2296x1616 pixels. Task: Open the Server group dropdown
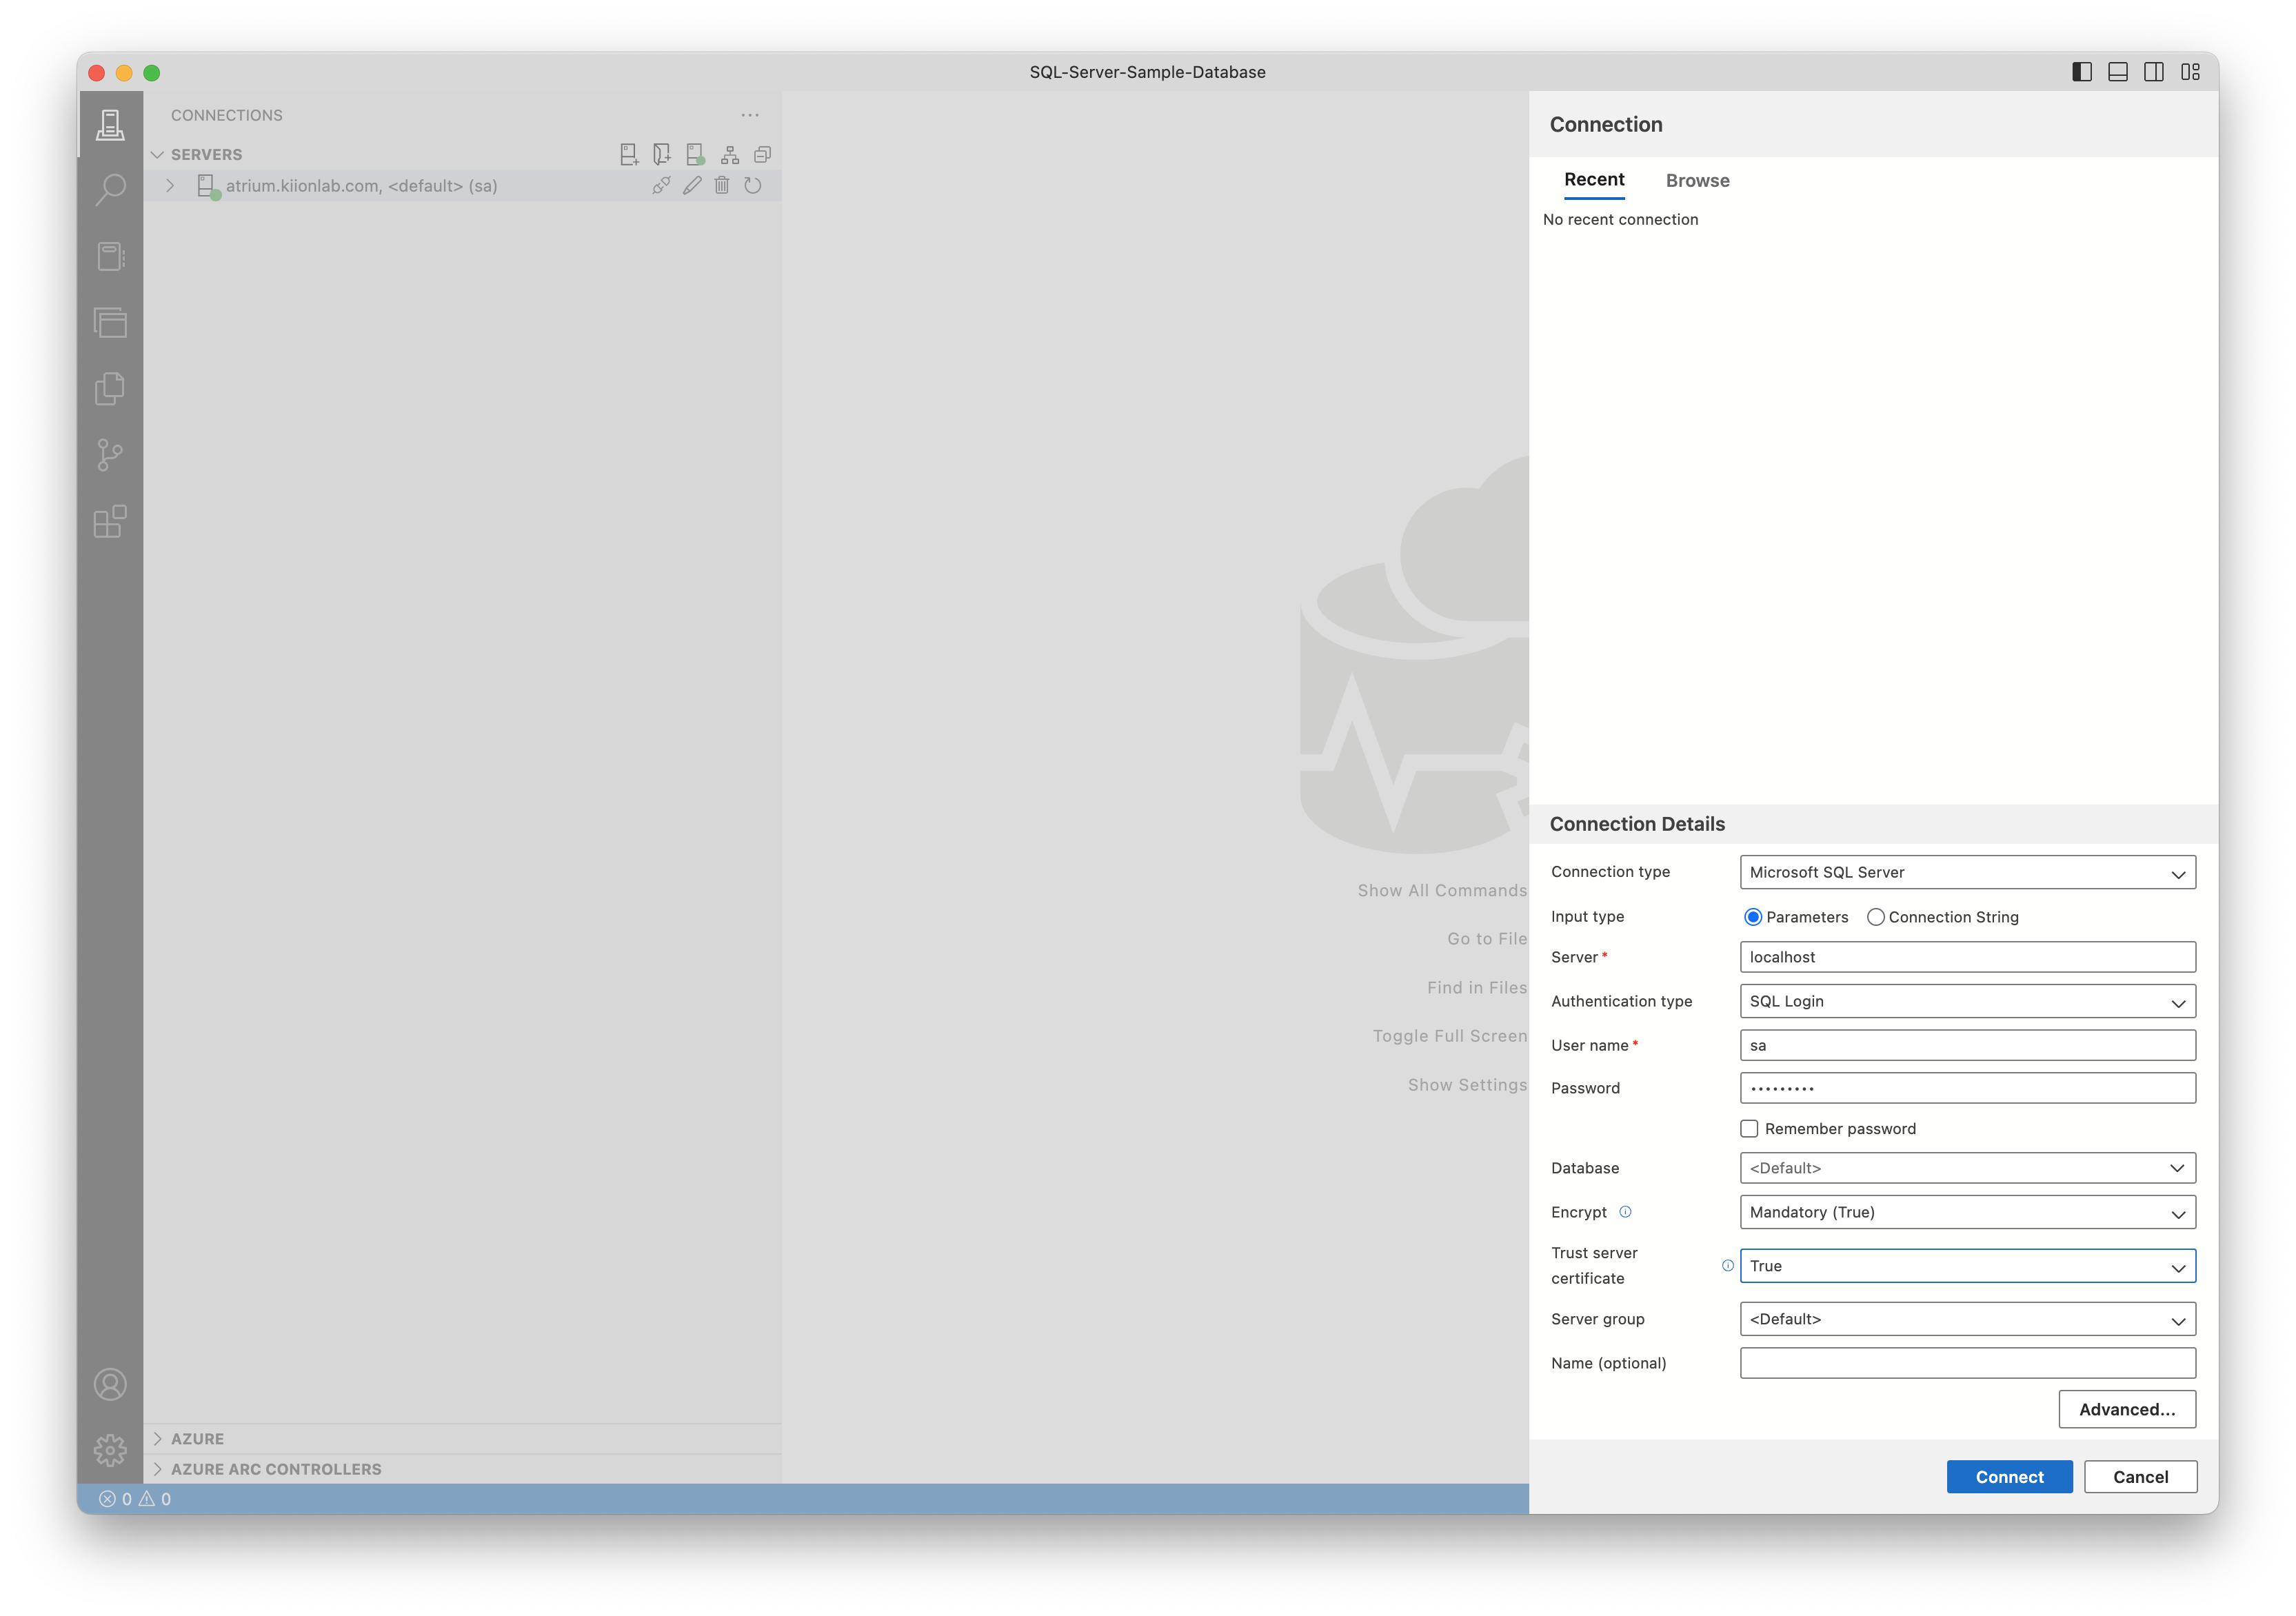click(1967, 1318)
